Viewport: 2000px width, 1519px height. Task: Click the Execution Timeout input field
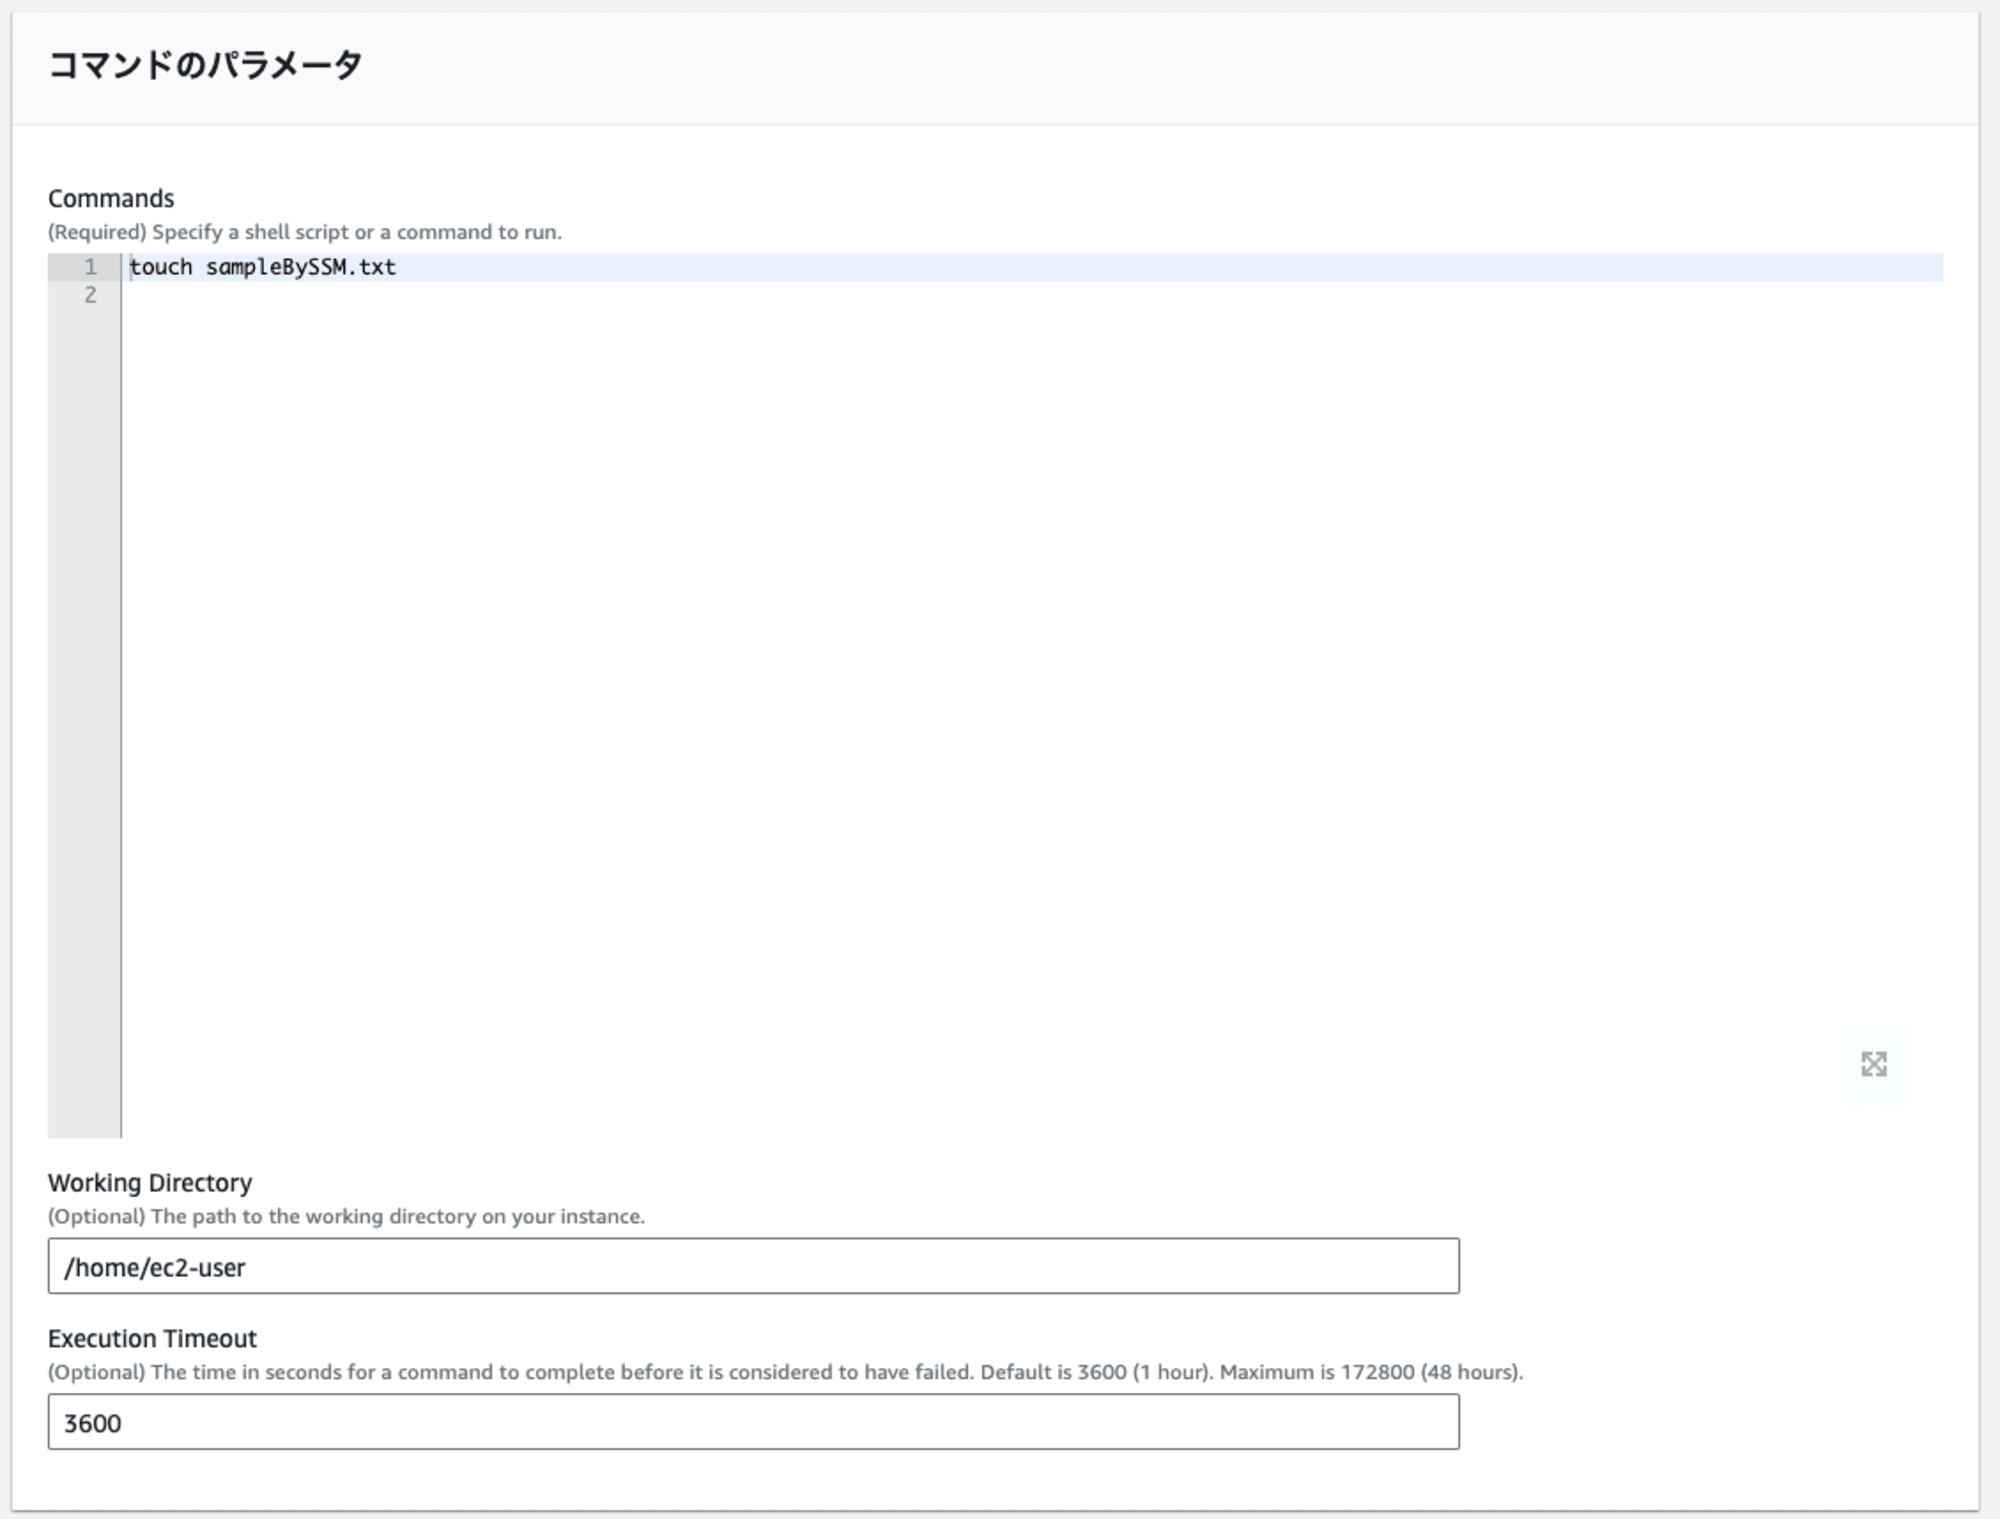click(753, 1422)
